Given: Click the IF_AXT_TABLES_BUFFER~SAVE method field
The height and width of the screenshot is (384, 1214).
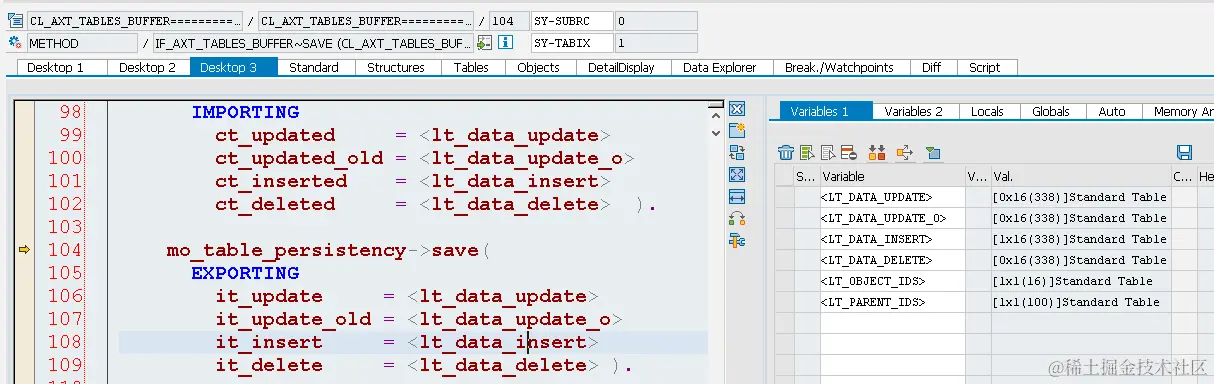Looking at the screenshot, I should pos(313,43).
